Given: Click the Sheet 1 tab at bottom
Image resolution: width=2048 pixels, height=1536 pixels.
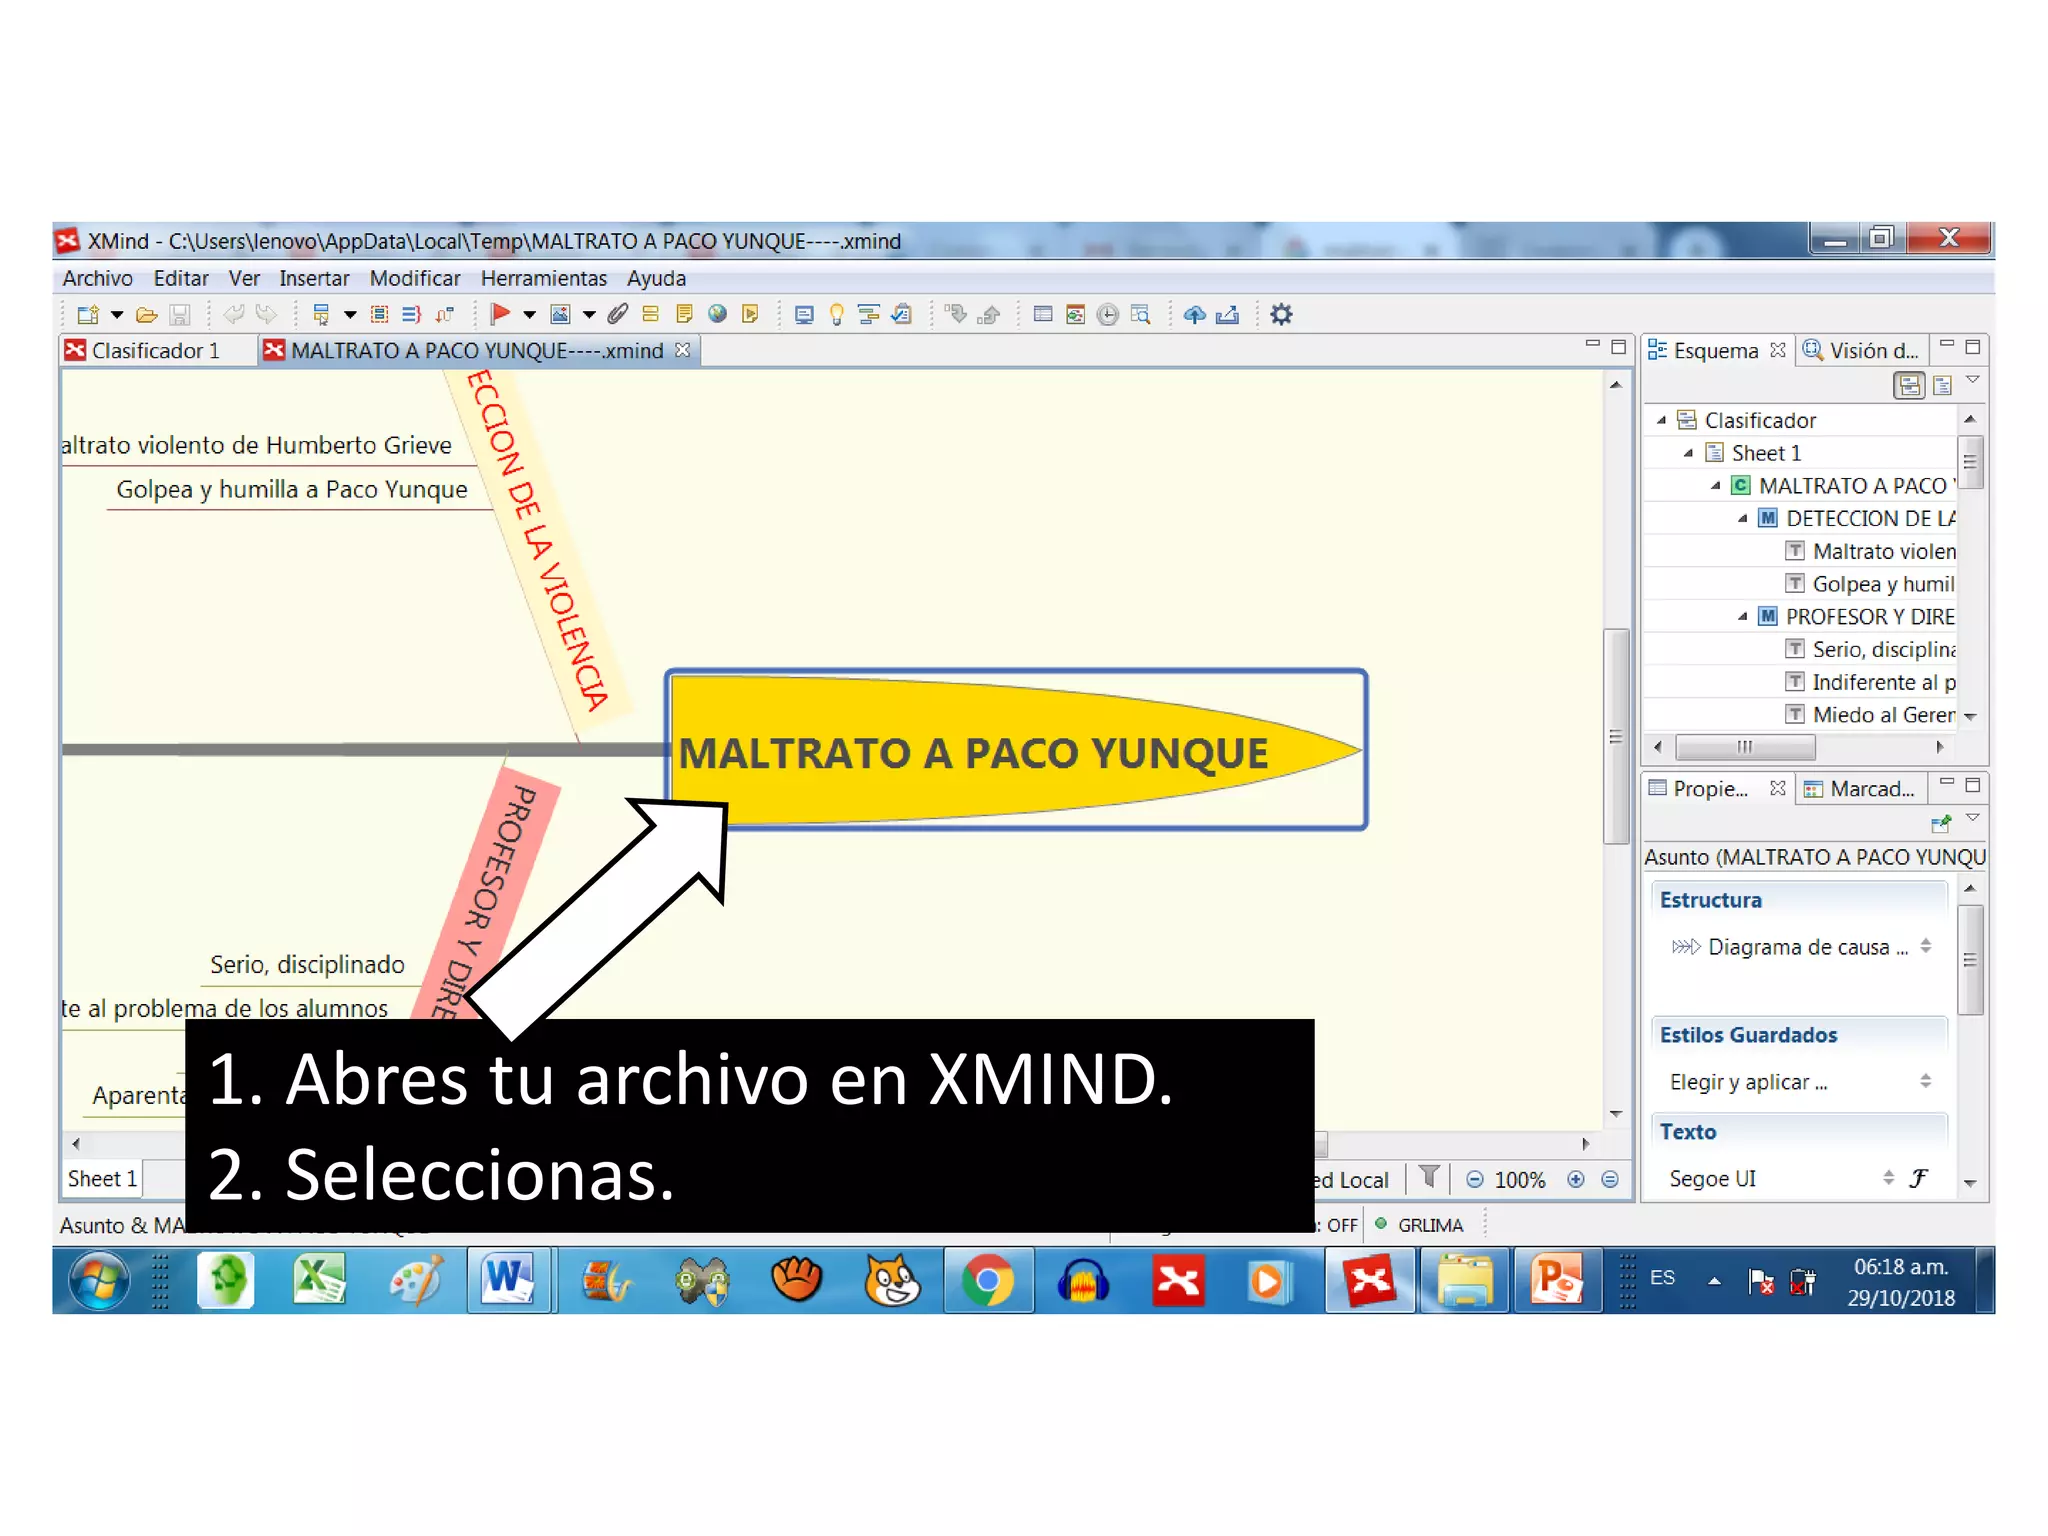Looking at the screenshot, I should [x=102, y=1179].
